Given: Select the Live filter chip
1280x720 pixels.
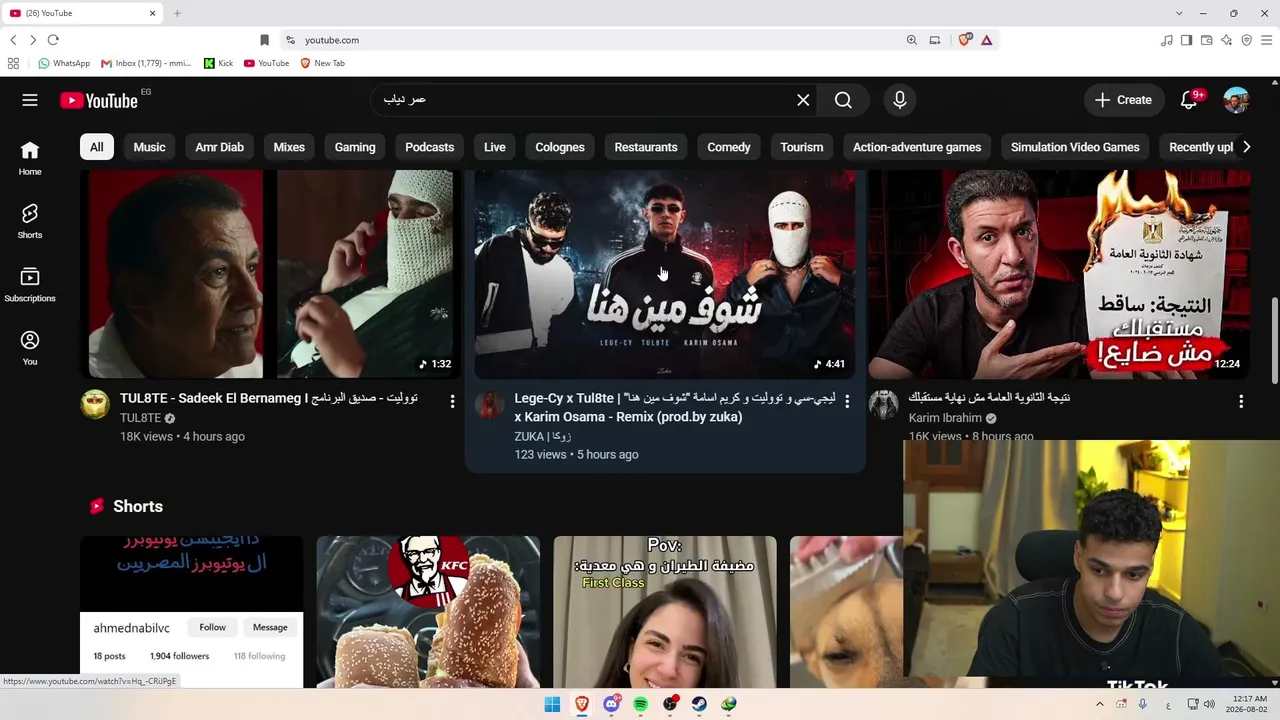Looking at the screenshot, I should coord(494,147).
